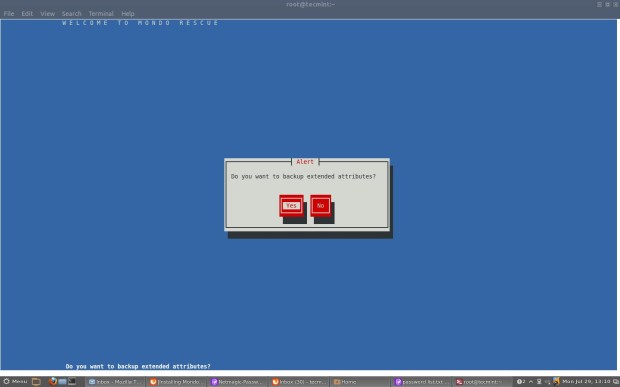
Task: Open the Help menu
Action: [128, 13]
